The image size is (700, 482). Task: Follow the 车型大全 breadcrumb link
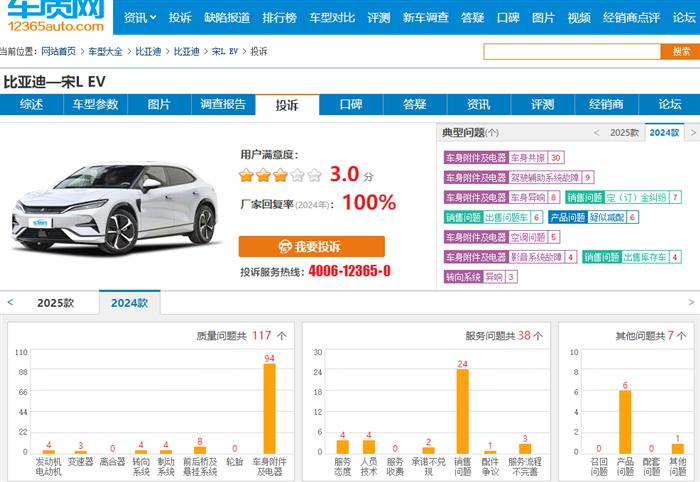(x=105, y=51)
